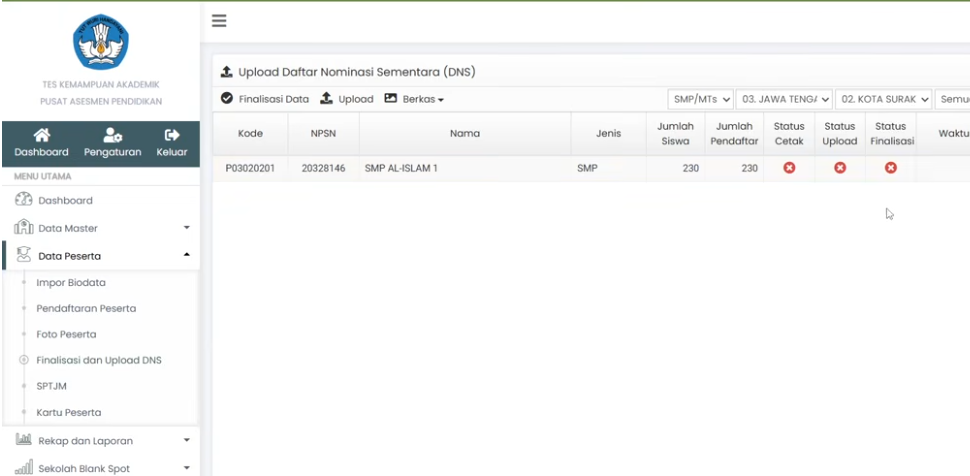Open the Semua filter dropdown
This screenshot has width=970, height=476.
pyautogui.click(x=952, y=99)
